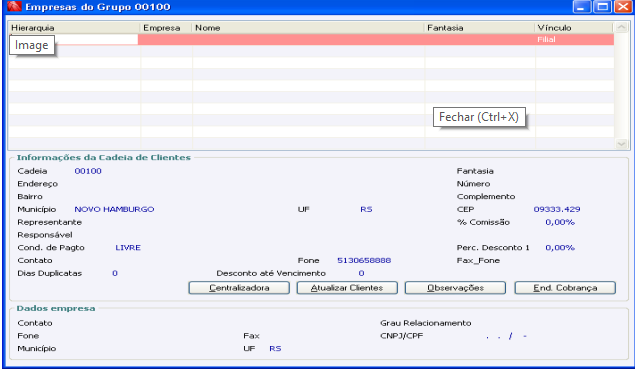Minimize the Empresas do Grupo window
Screen dimensions: 635x371
(x=582, y=6)
